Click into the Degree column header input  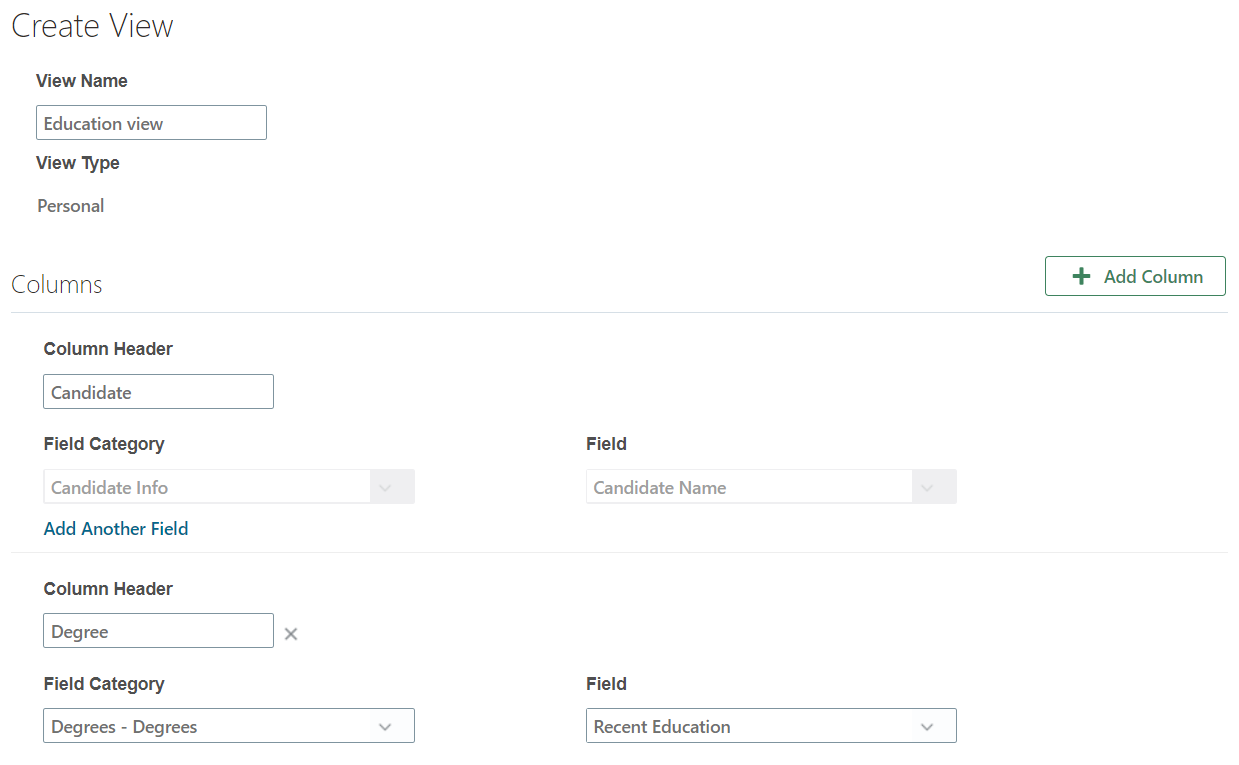pos(158,631)
